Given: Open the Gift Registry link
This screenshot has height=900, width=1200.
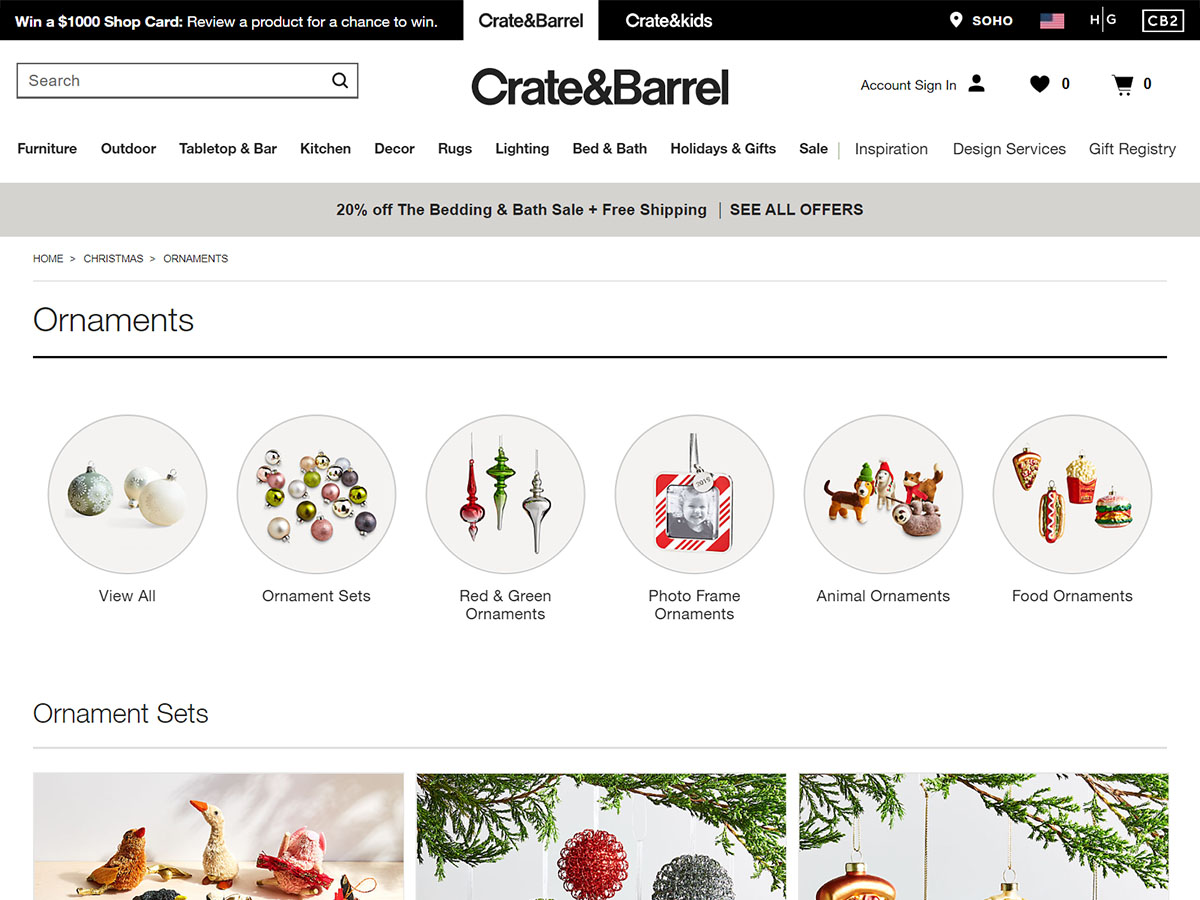Looking at the screenshot, I should 1132,148.
